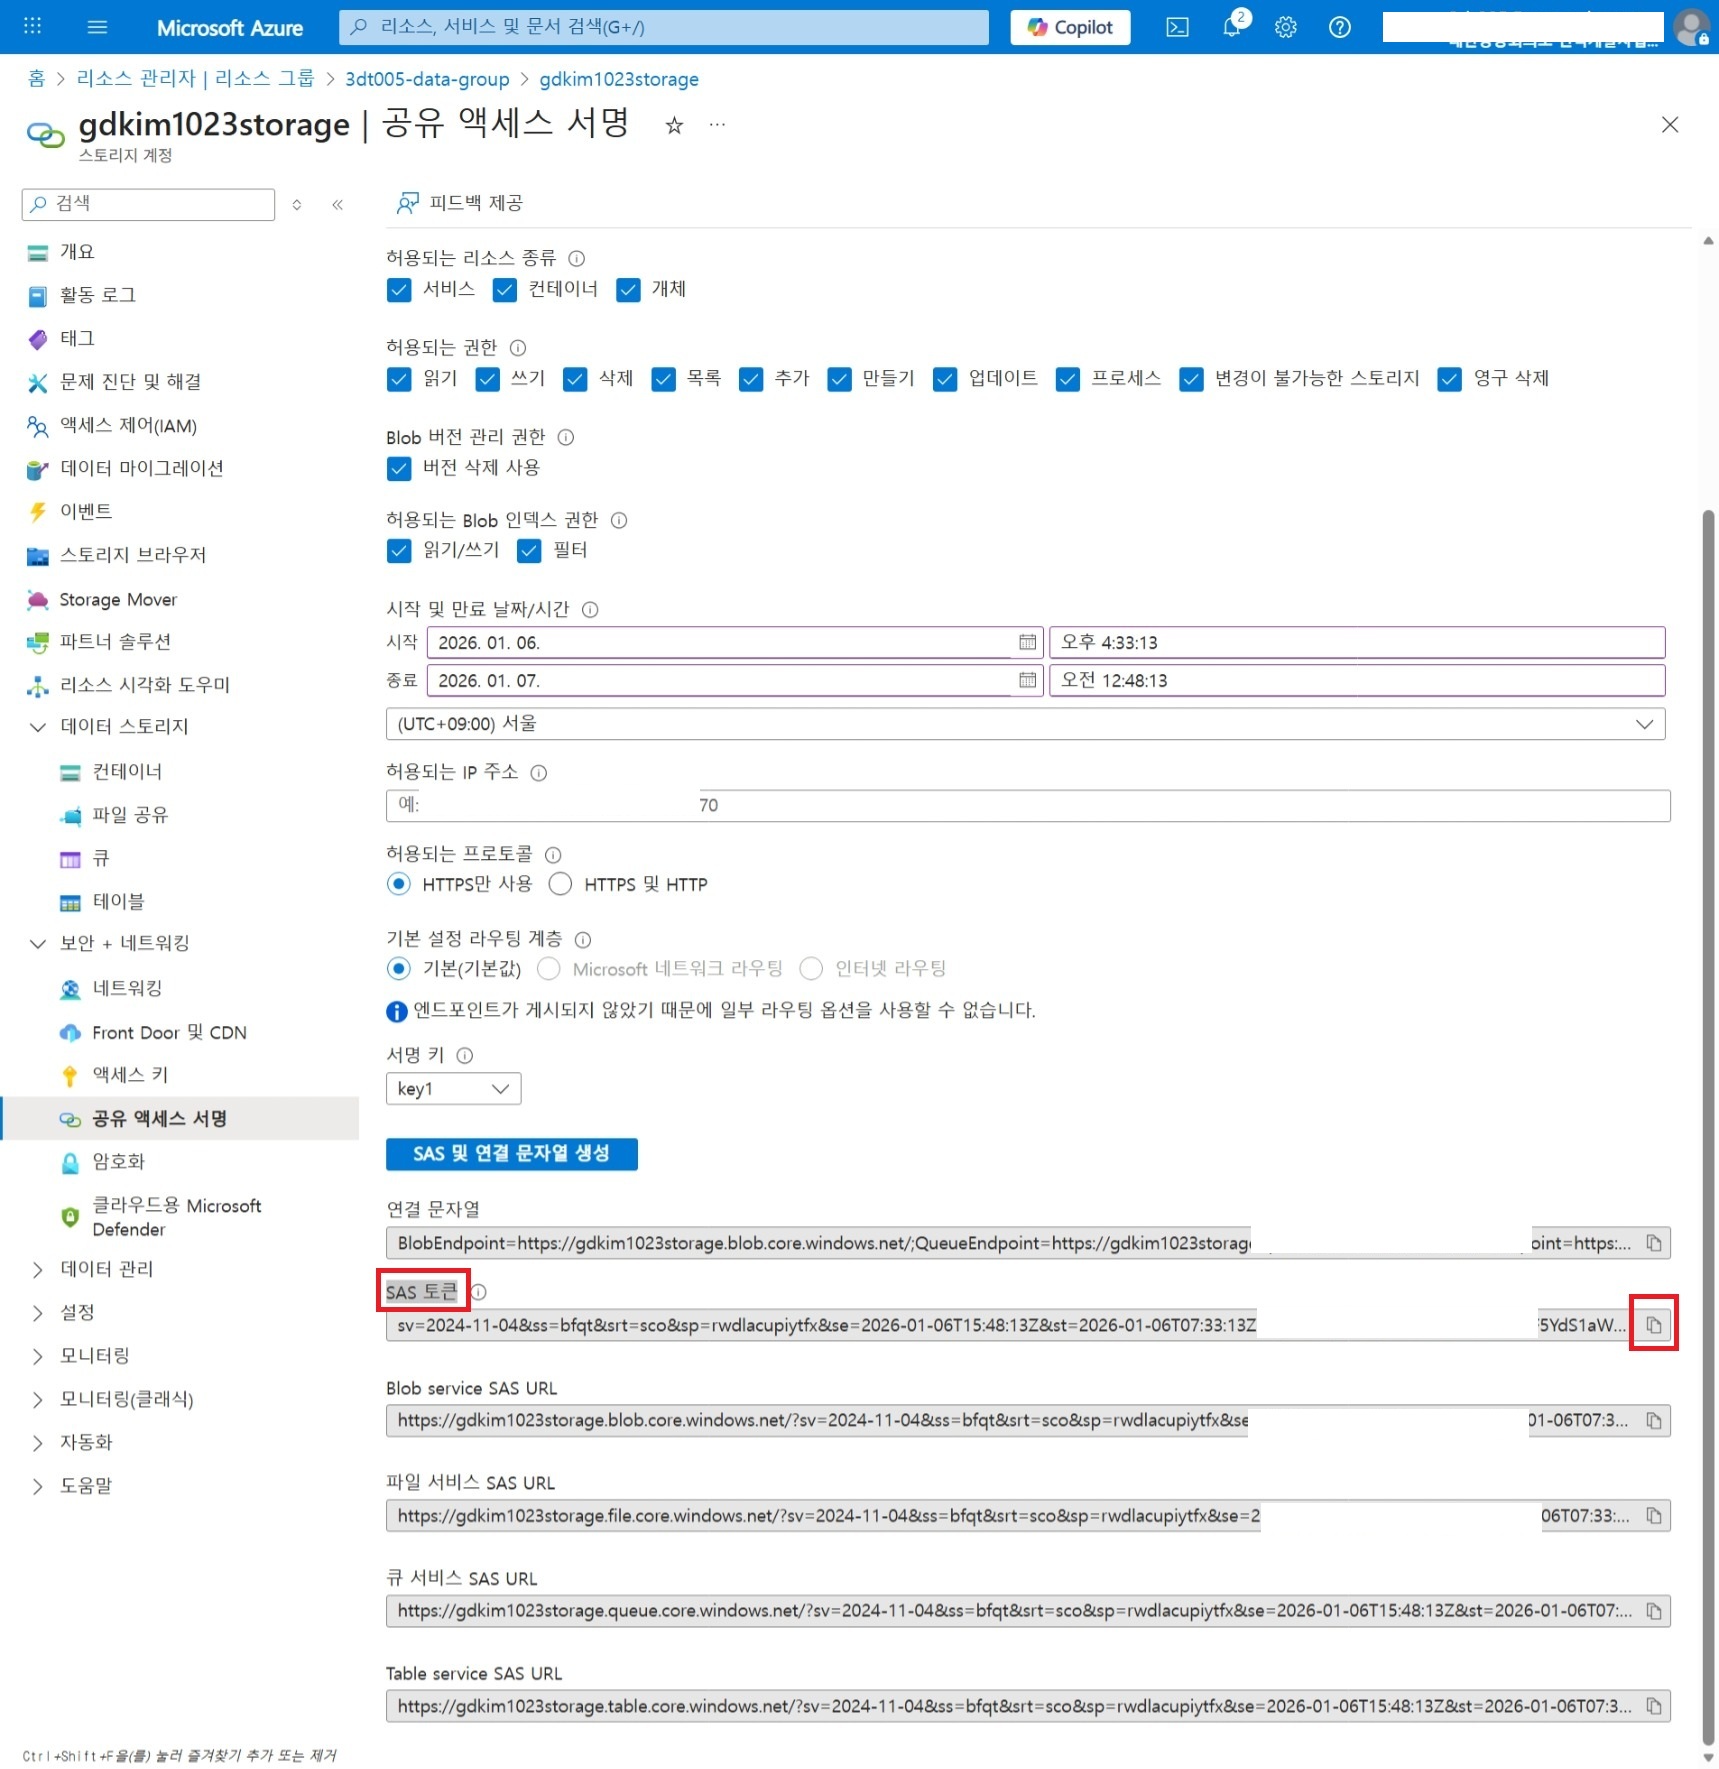Expand the 자동화 section

tap(38, 1442)
